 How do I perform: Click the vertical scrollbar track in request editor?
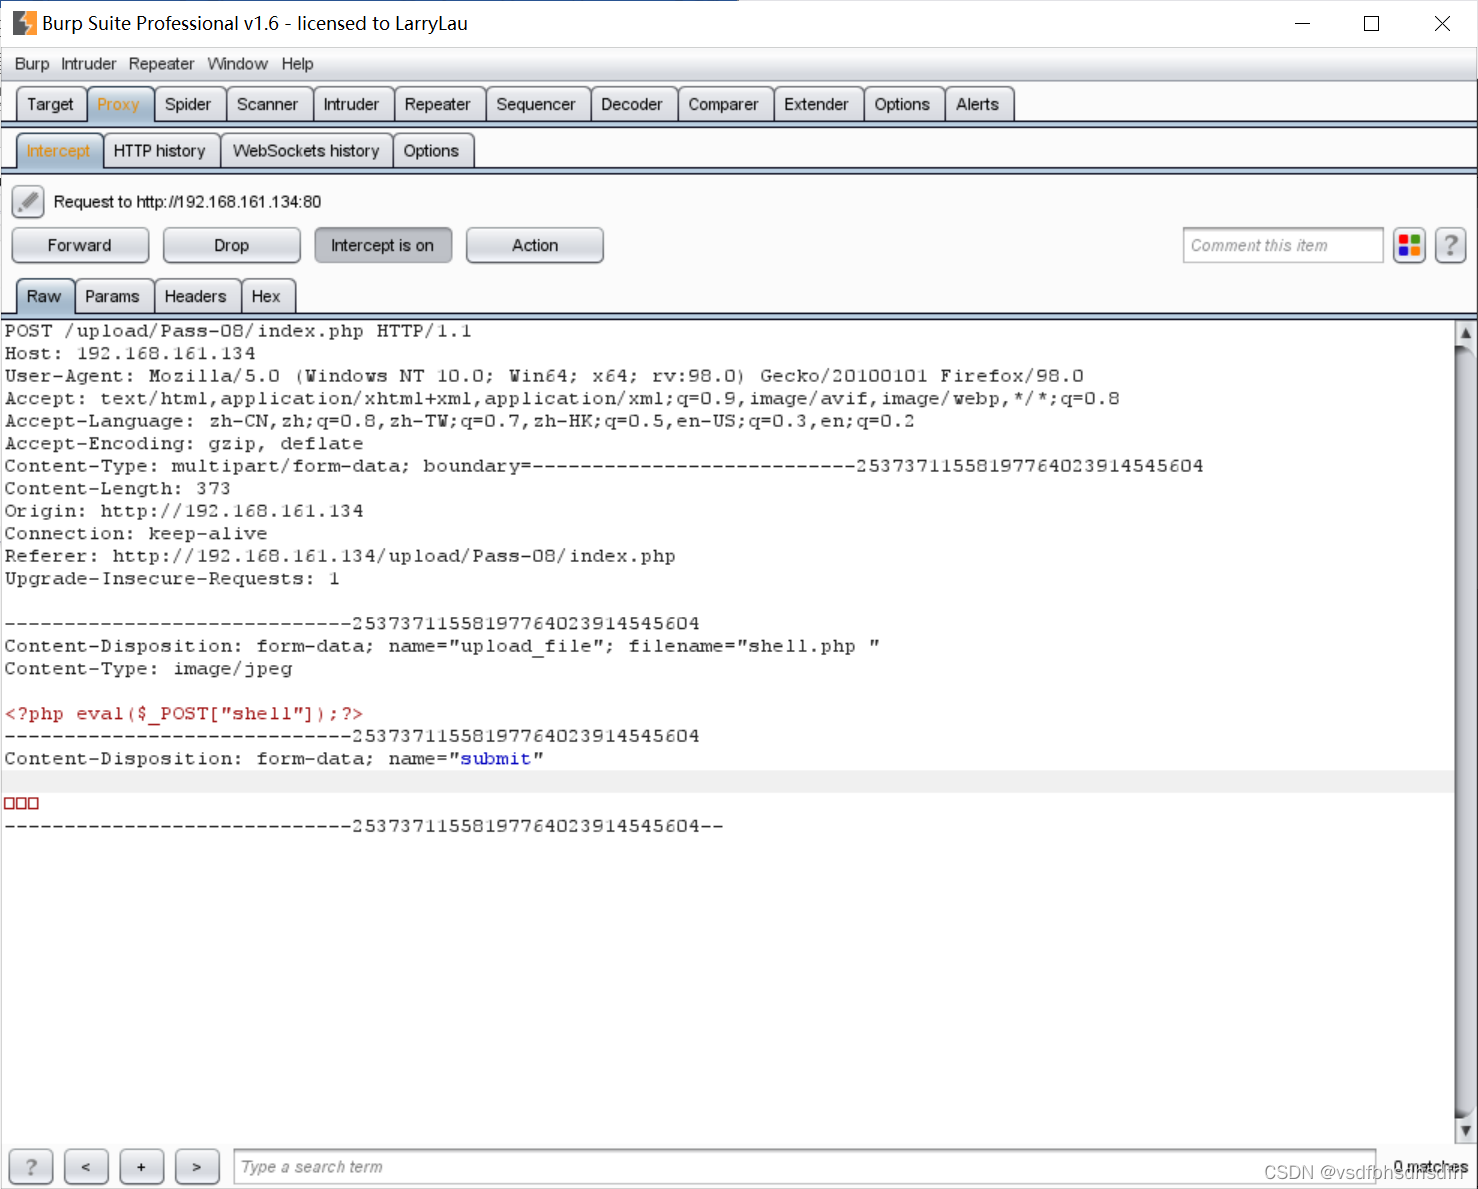click(1465, 730)
